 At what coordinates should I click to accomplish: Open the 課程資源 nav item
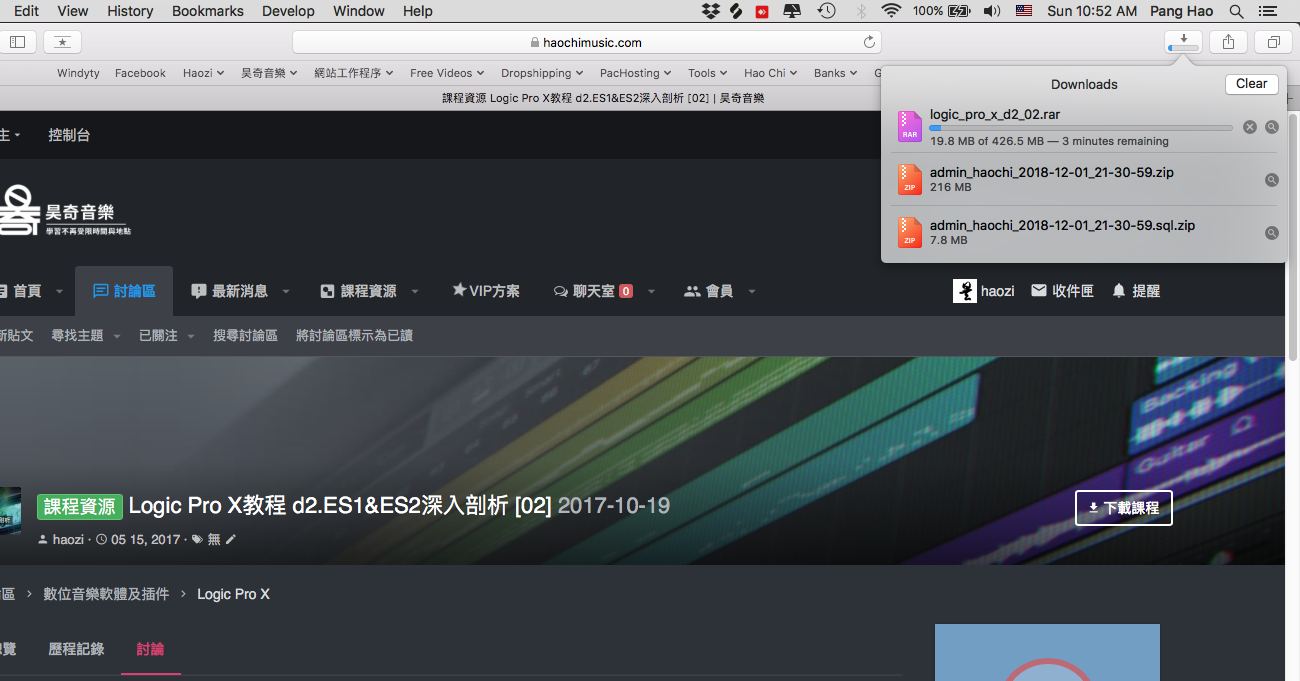[x=358, y=291]
